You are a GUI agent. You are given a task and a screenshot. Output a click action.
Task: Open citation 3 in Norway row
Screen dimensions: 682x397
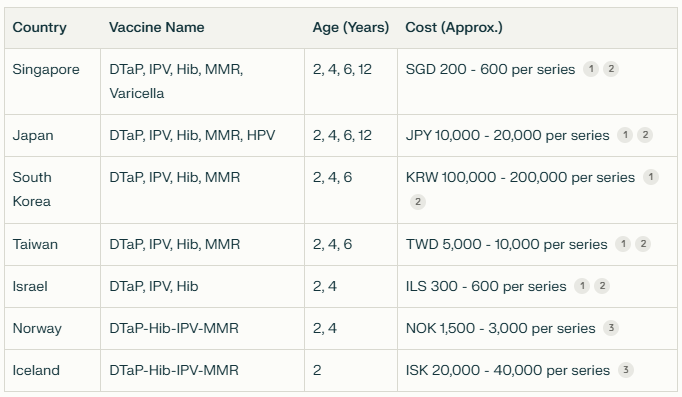click(611, 328)
